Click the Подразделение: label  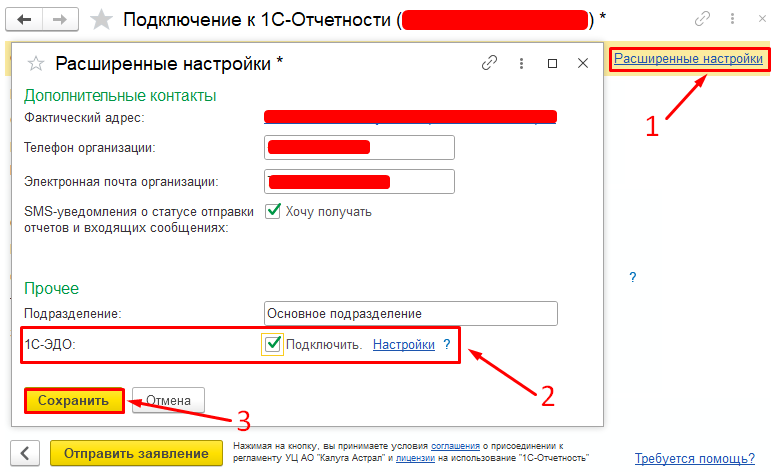click(73, 314)
